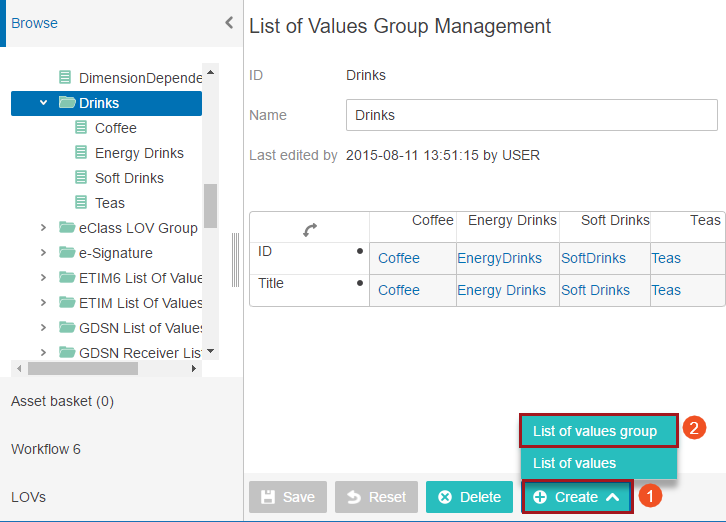
Task: Click the list icon beside Energy Drinks in tree
Action: [x=81, y=152]
